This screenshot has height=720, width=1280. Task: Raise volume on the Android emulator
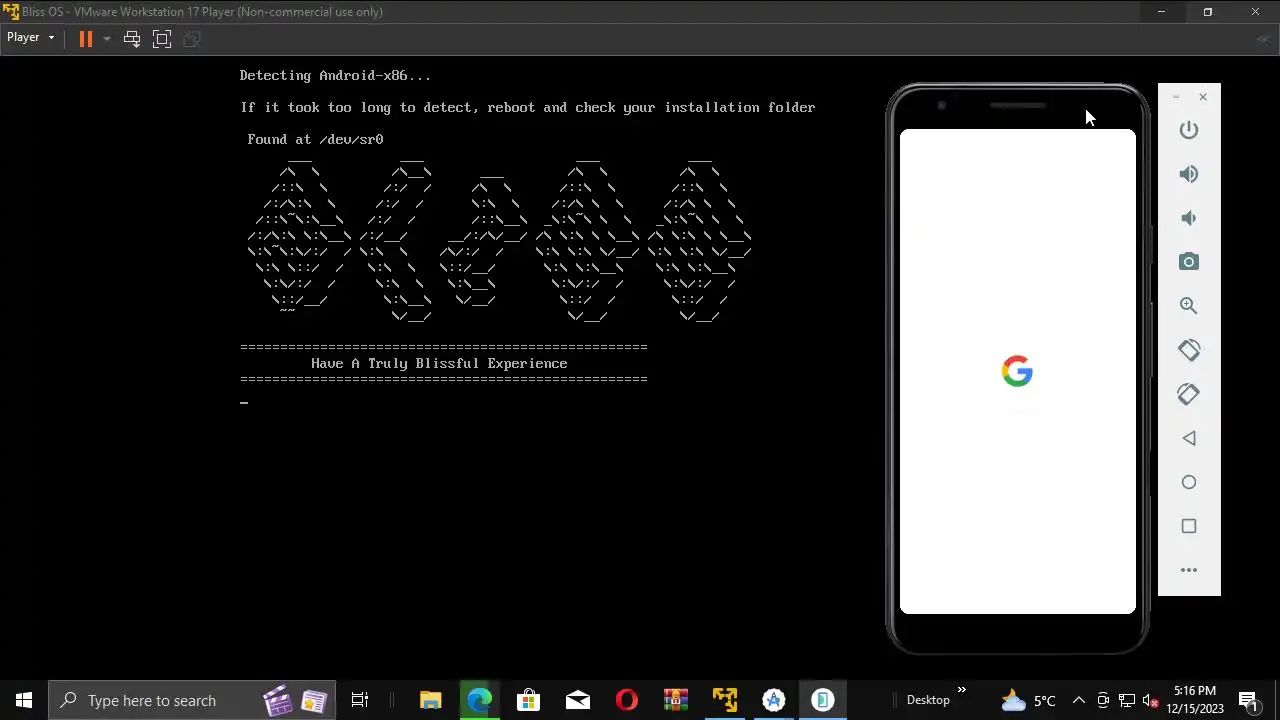point(1189,174)
